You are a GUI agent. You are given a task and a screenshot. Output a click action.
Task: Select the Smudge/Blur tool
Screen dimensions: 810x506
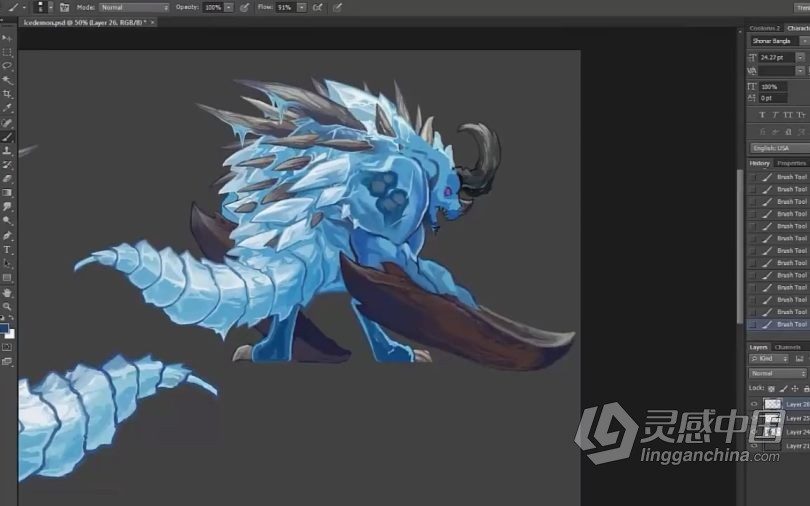click(7, 207)
